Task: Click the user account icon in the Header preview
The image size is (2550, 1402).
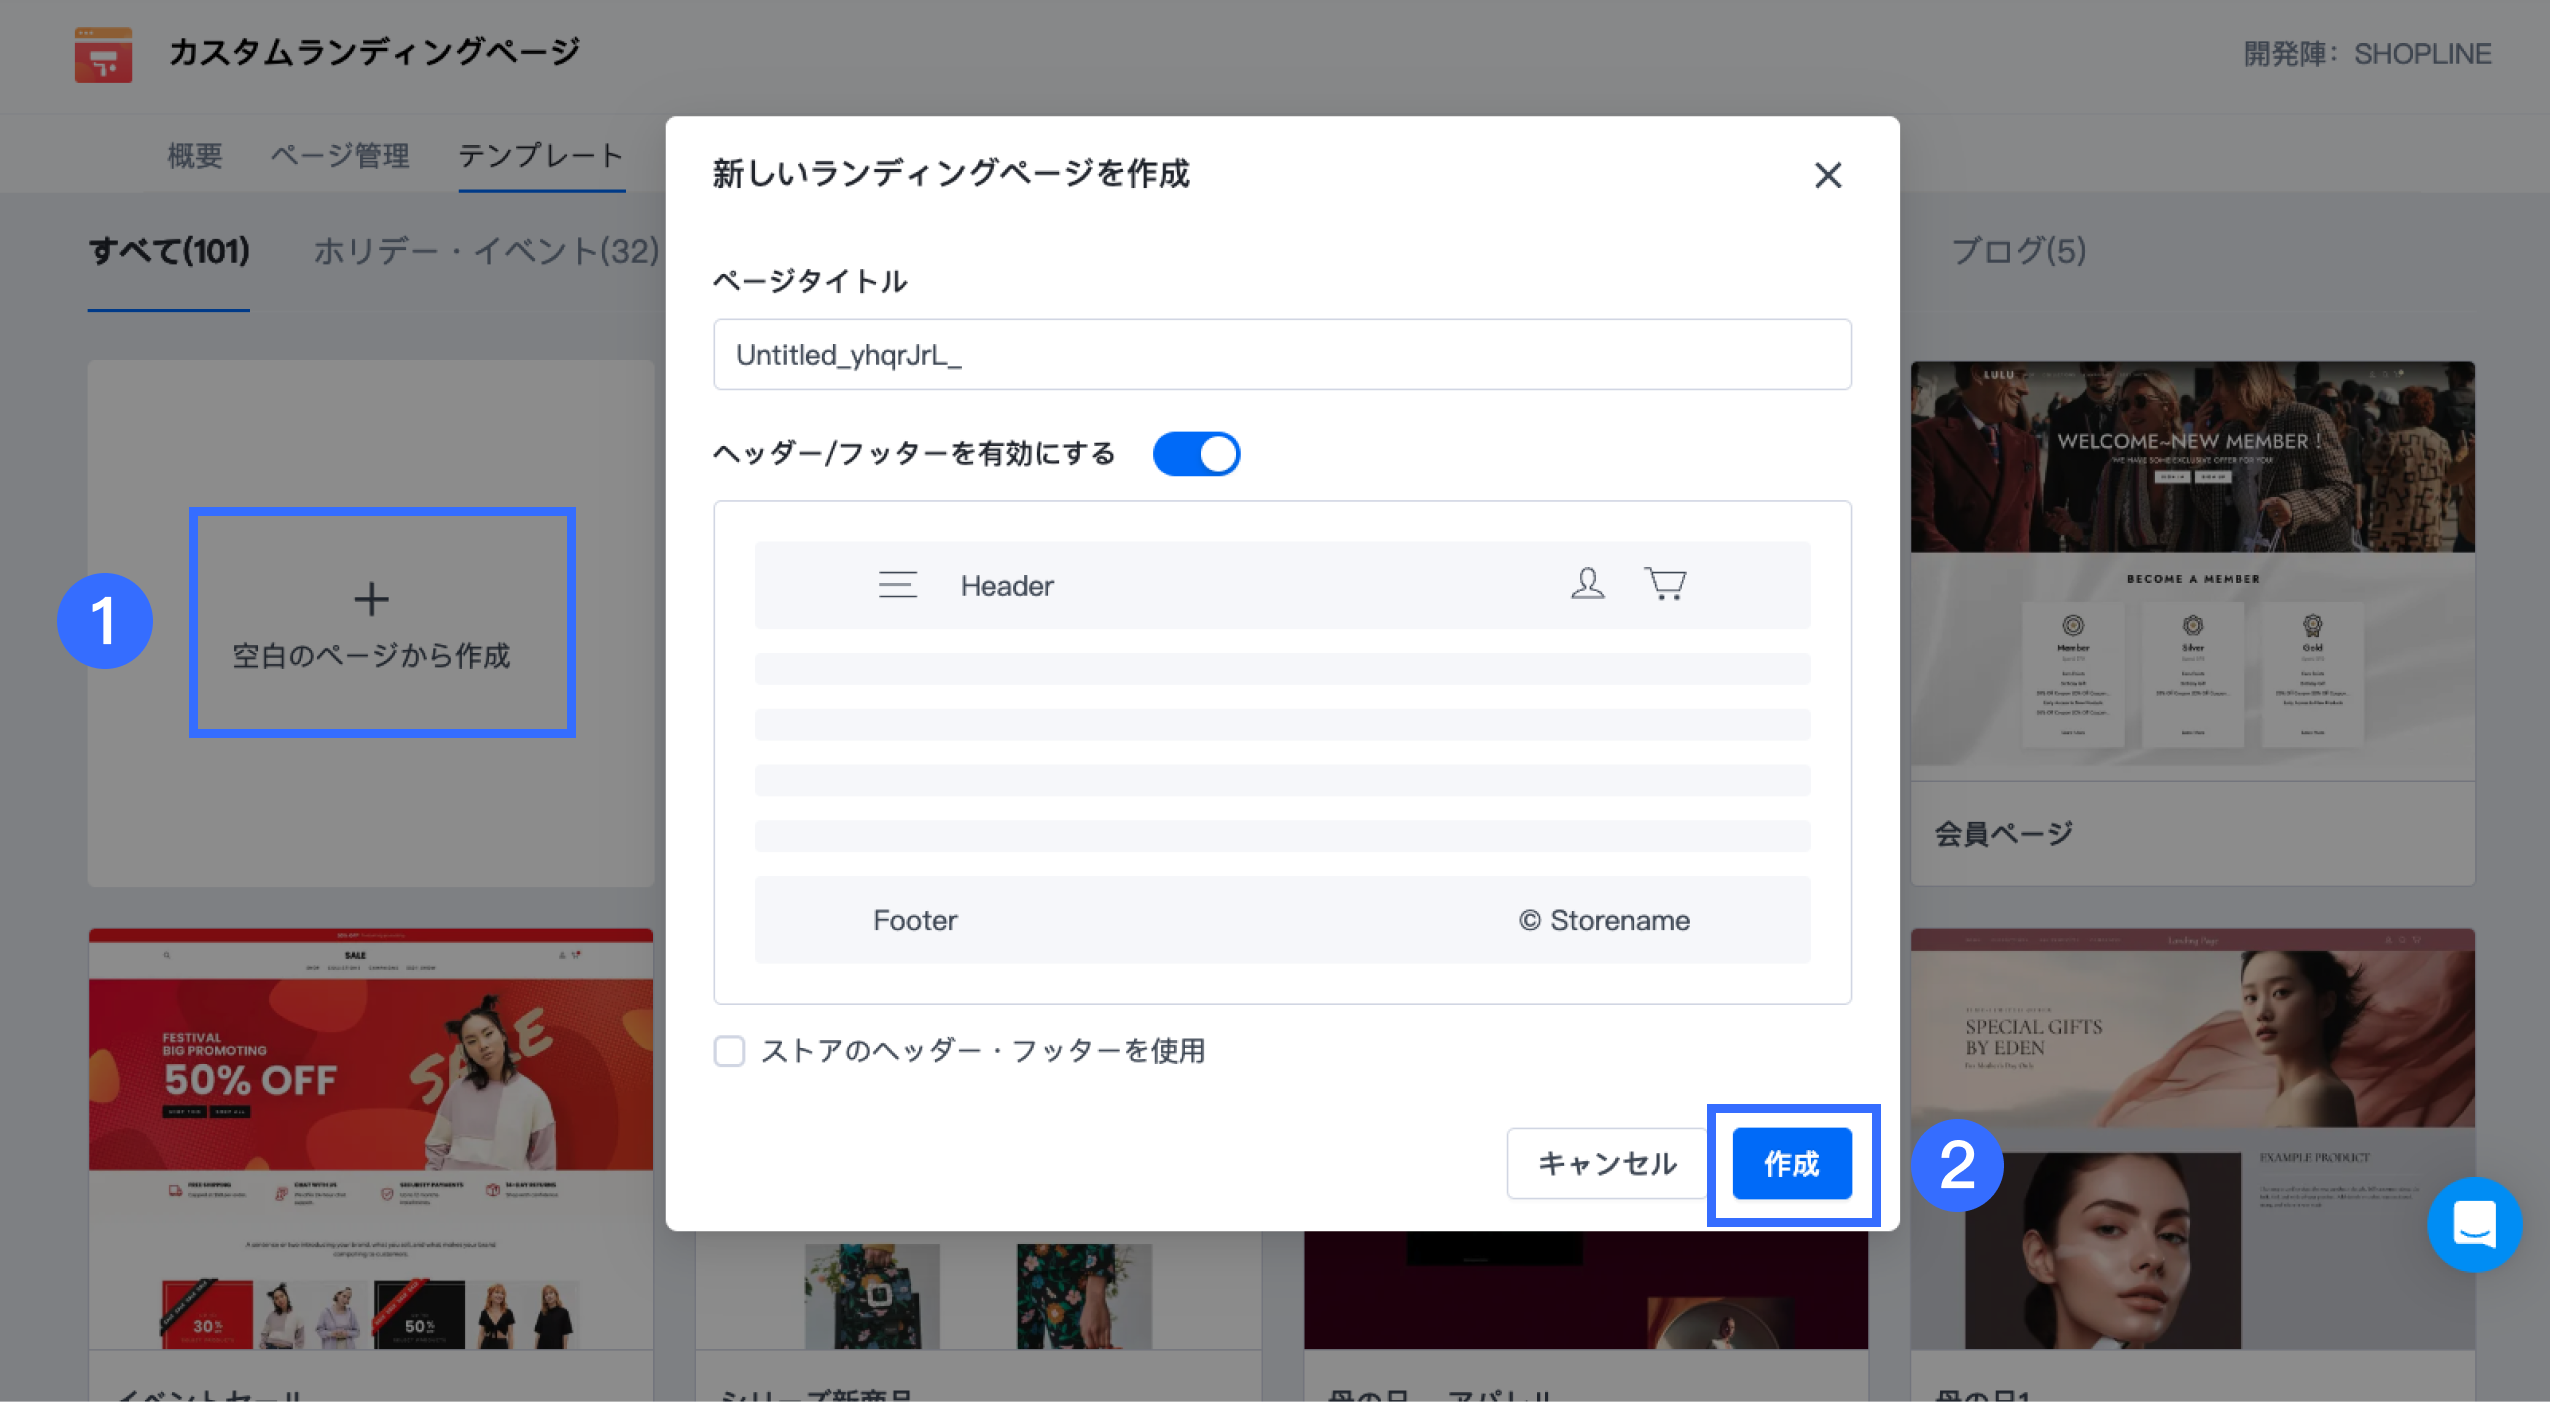Action: (1587, 583)
